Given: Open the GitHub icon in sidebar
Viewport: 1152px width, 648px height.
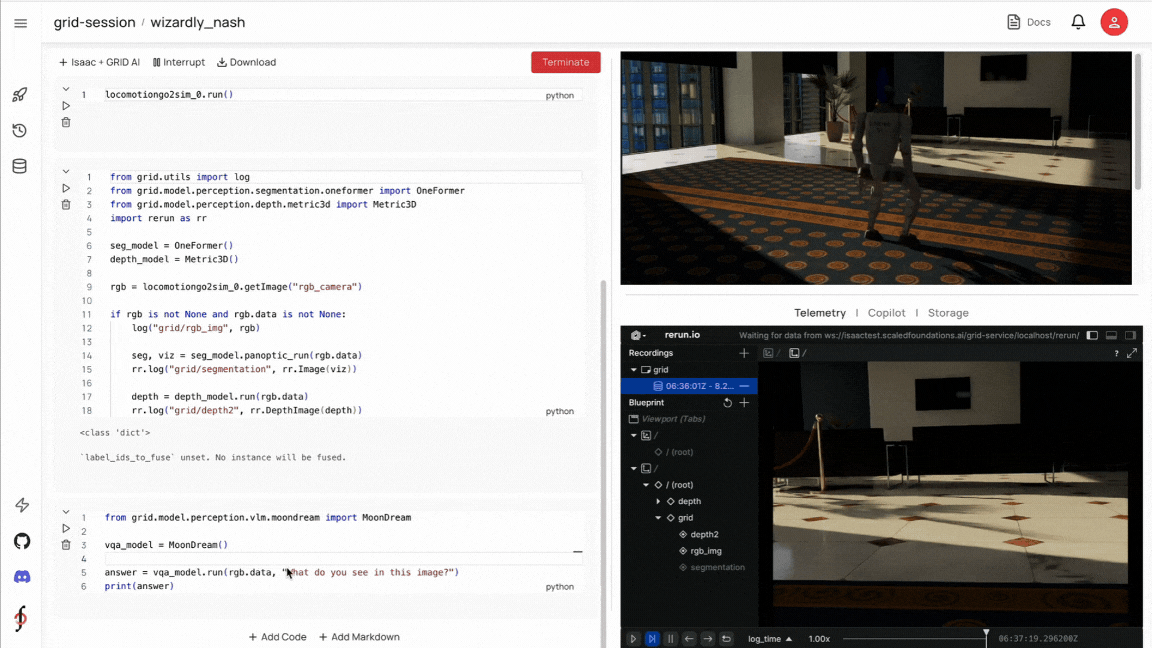Looking at the screenshot, I should click(x=22, y=541).
